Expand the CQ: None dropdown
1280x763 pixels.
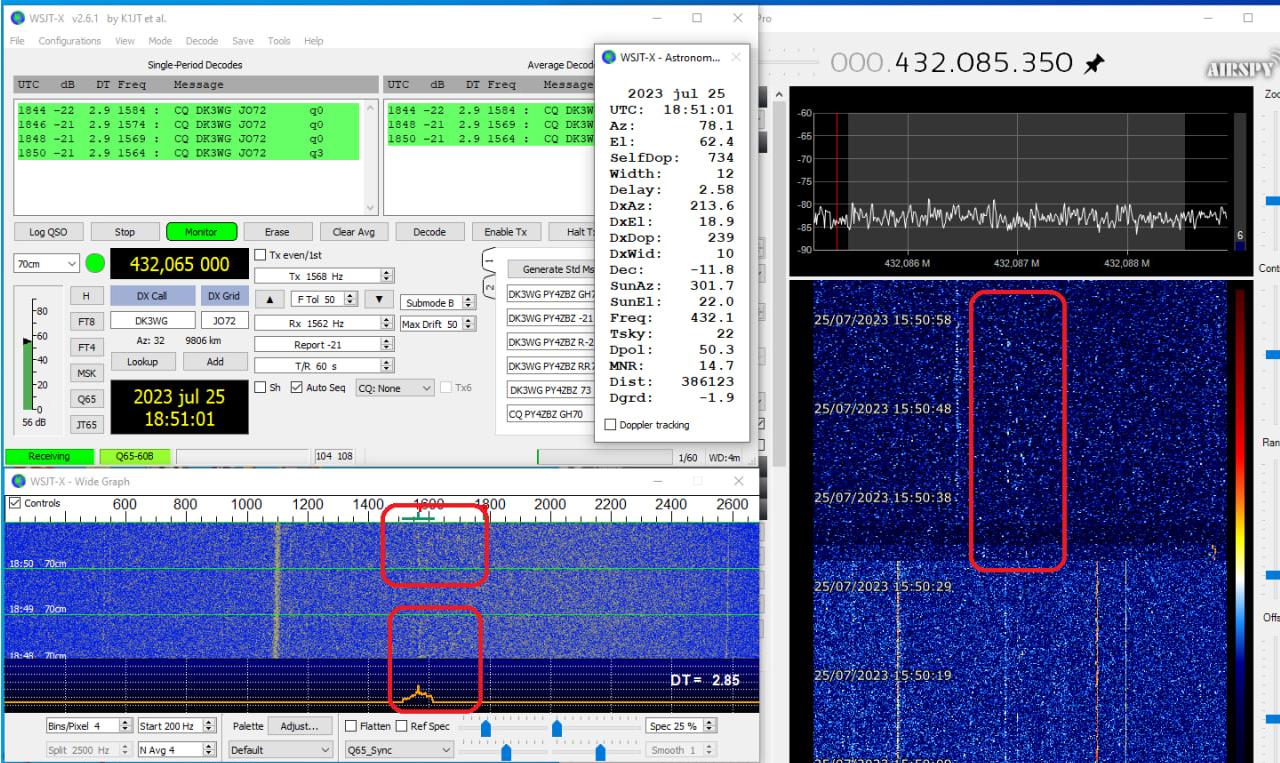tap(395, 388)
